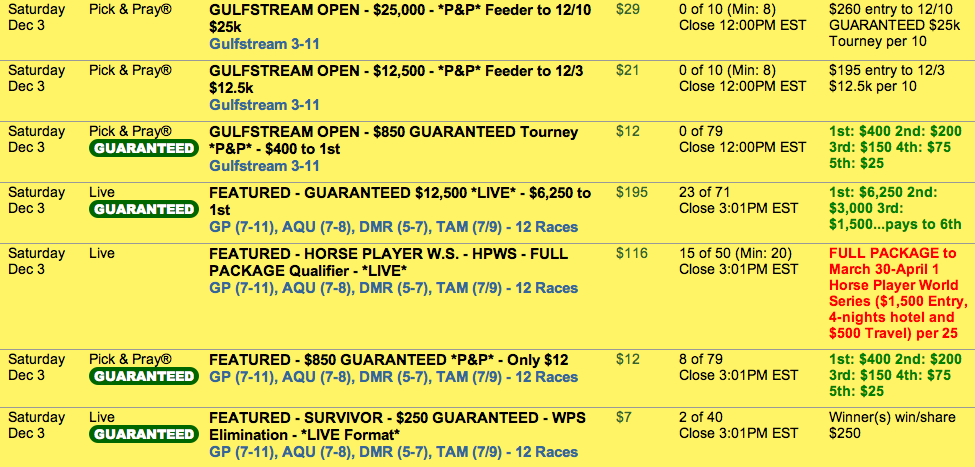Open Gulfstream 3-11 link under $850 Tourney
The image size is (975, 467).
(x=264, y=166)
